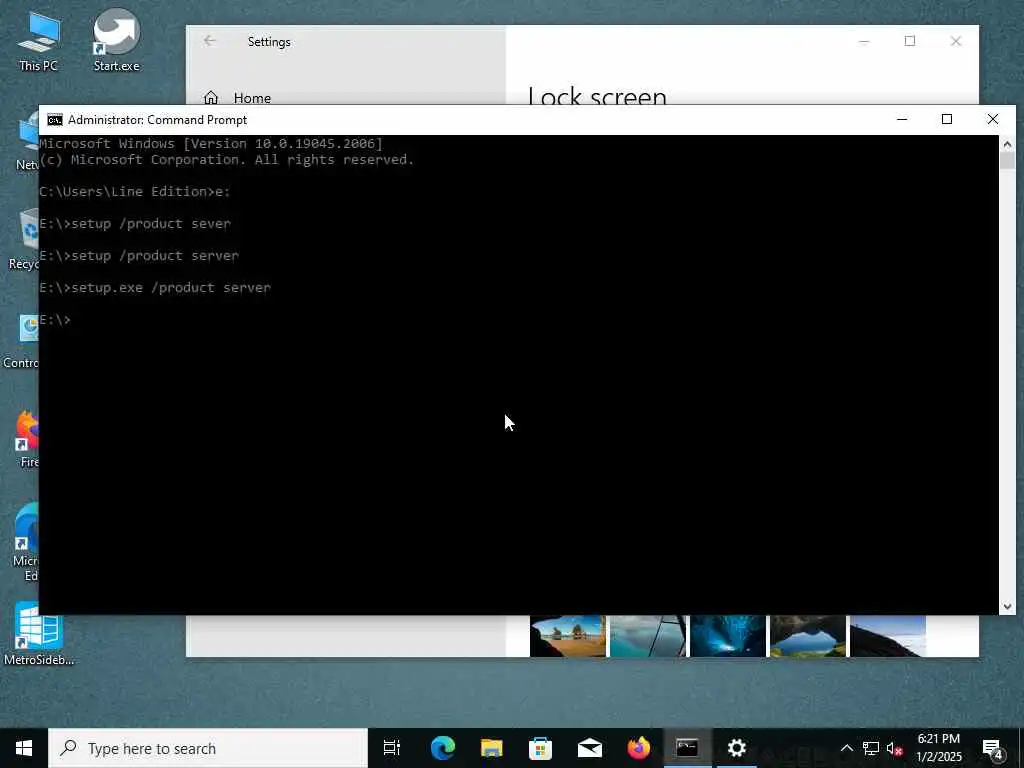Screen dimensions: 1024x768
Task: Select the dark mountain lock screen thumbnail
Action: point(888,635)
